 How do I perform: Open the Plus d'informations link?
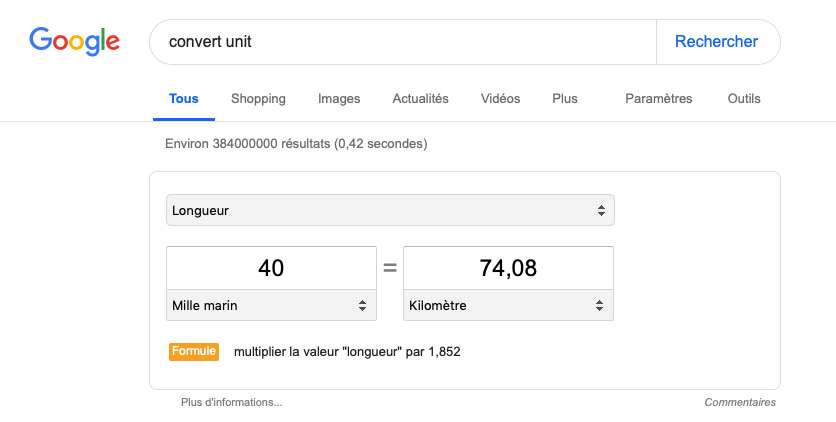[x=231, y=403]
